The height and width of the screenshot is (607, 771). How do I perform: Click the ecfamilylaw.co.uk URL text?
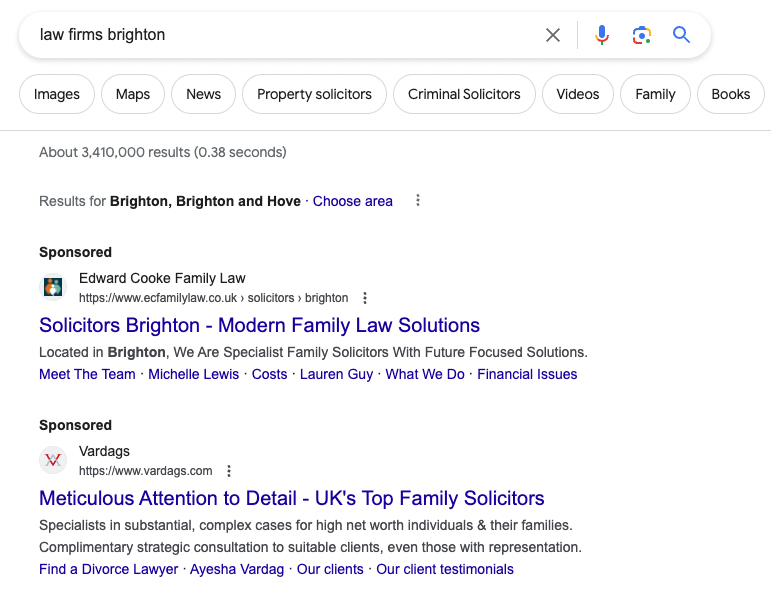pos(213,298)
